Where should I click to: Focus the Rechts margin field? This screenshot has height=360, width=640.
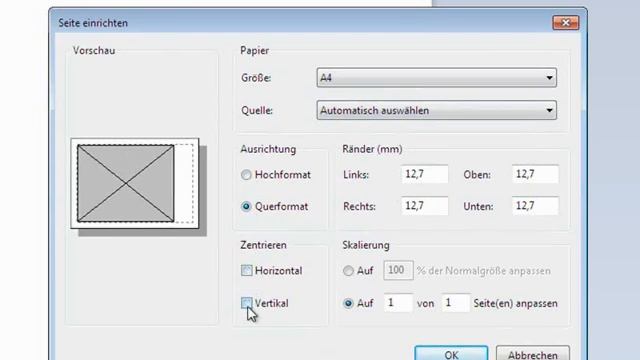424,206
